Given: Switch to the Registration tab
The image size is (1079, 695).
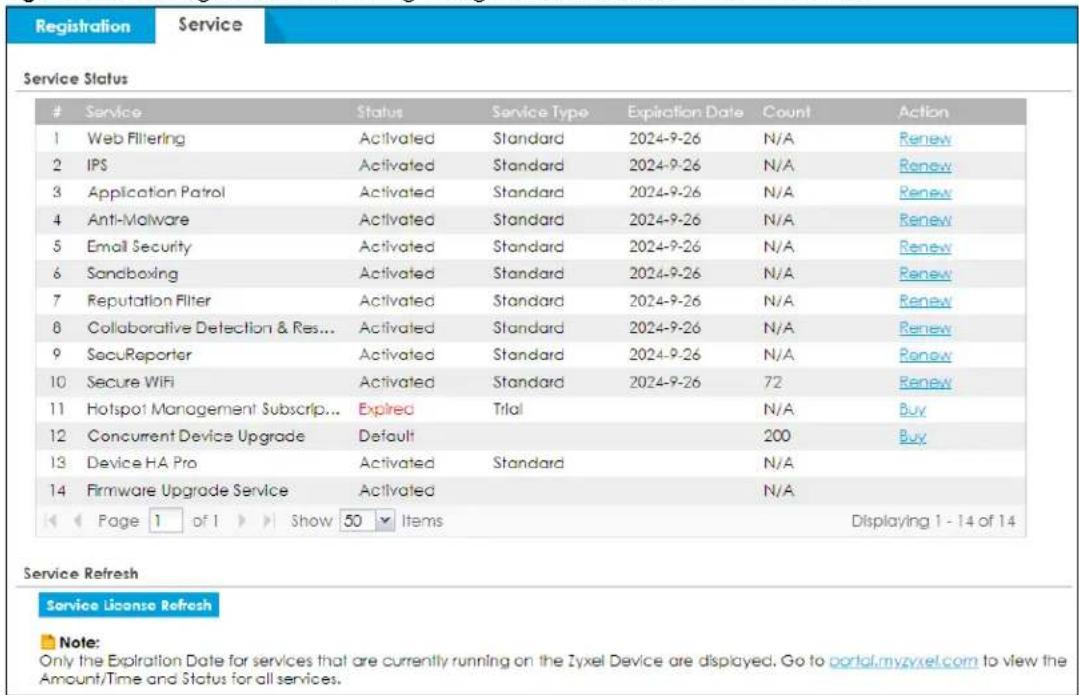Looking at the screenshot, I should (83, 26).
